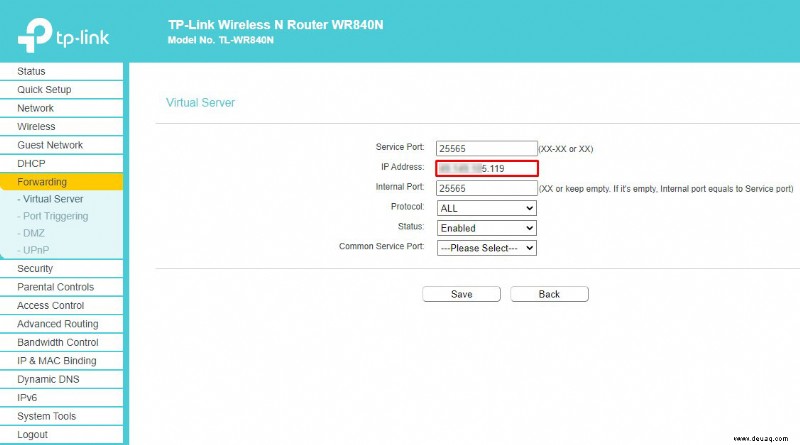Click the tp-link logo icon
The height and width of the screenshot is (445, 800).
[35, 35]
